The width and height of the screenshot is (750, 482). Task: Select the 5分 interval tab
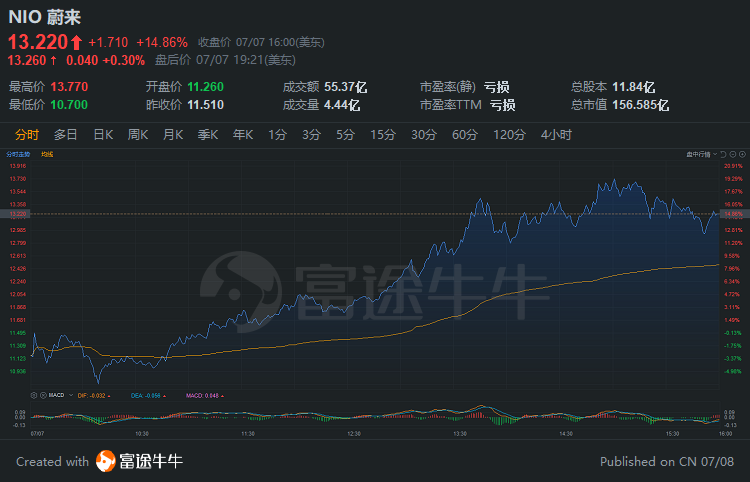tap(345, 135)
